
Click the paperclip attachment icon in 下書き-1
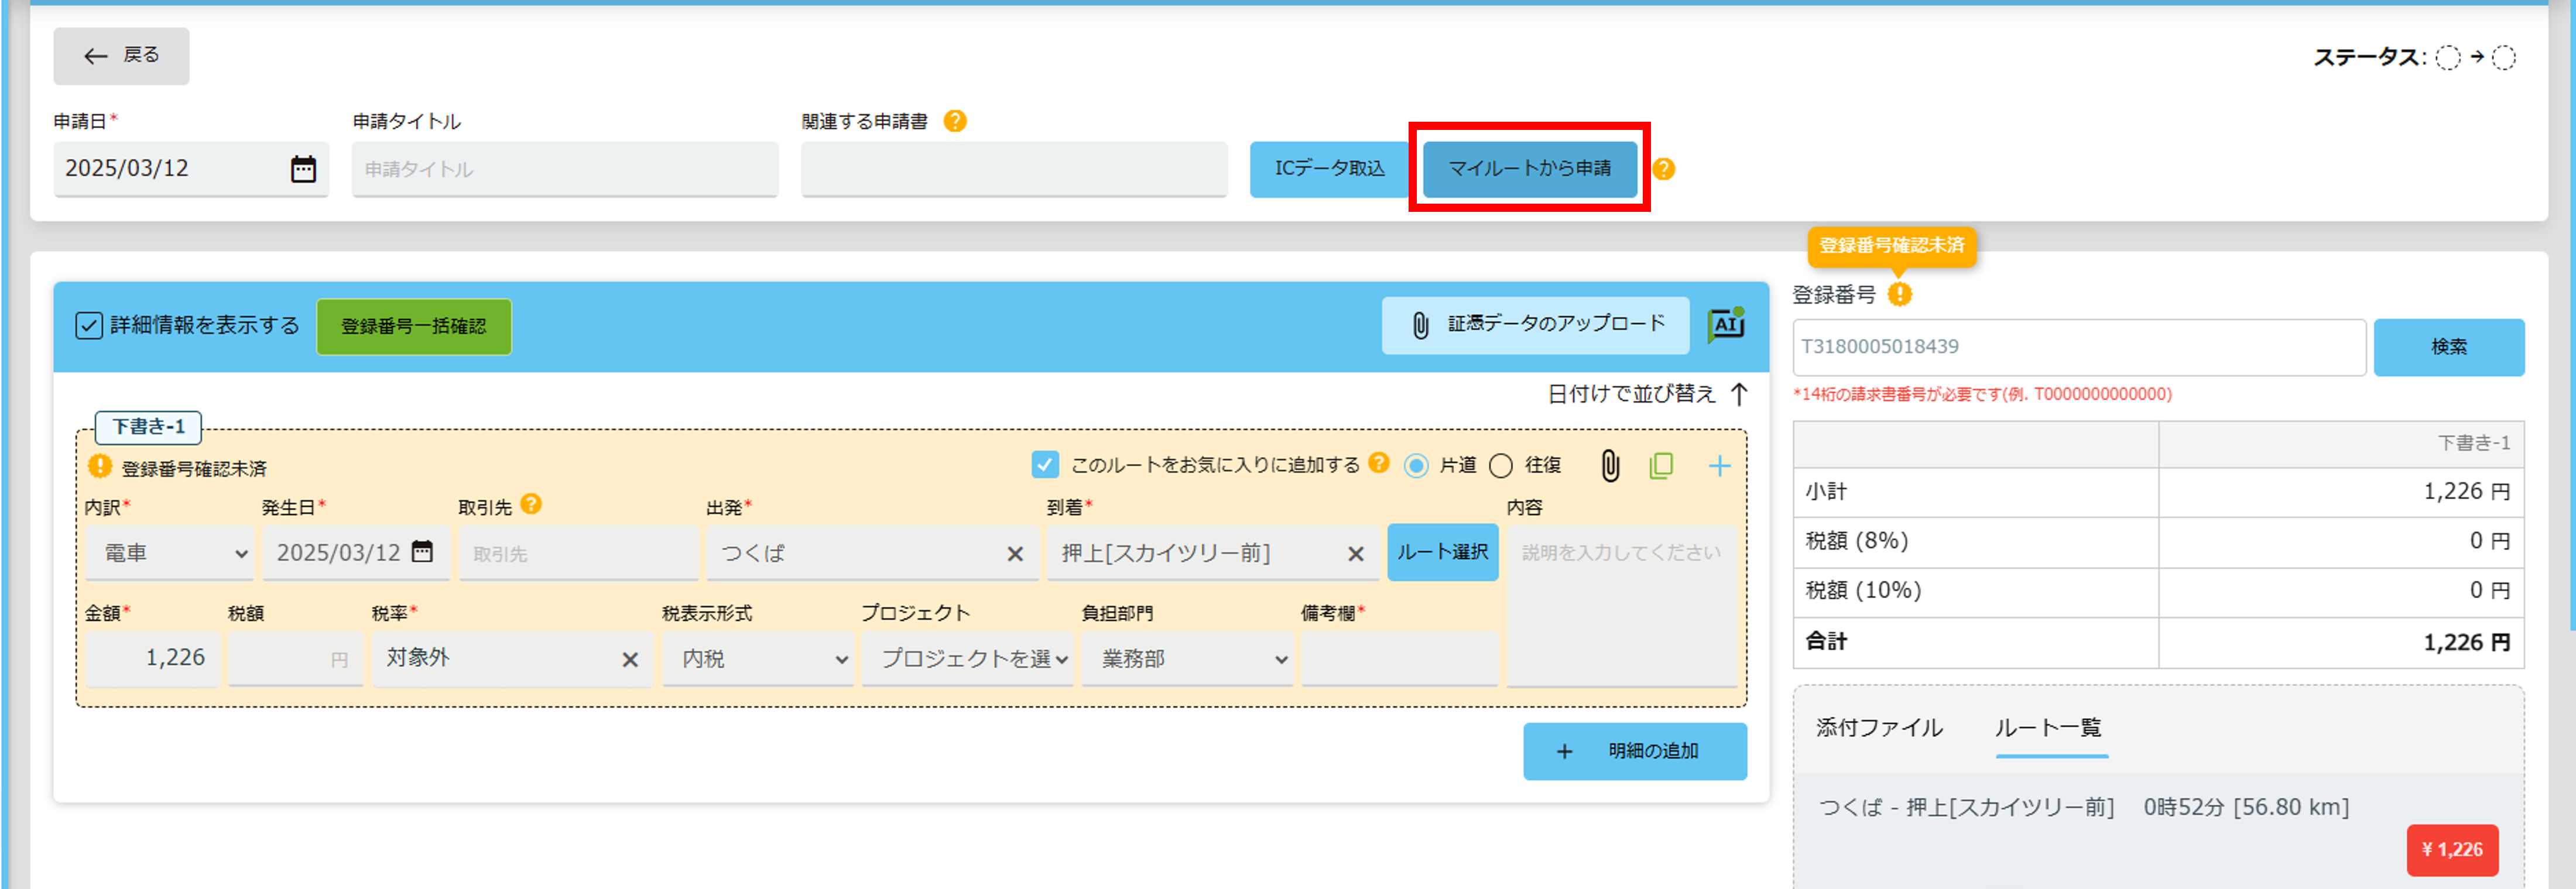click(1610, 465)
